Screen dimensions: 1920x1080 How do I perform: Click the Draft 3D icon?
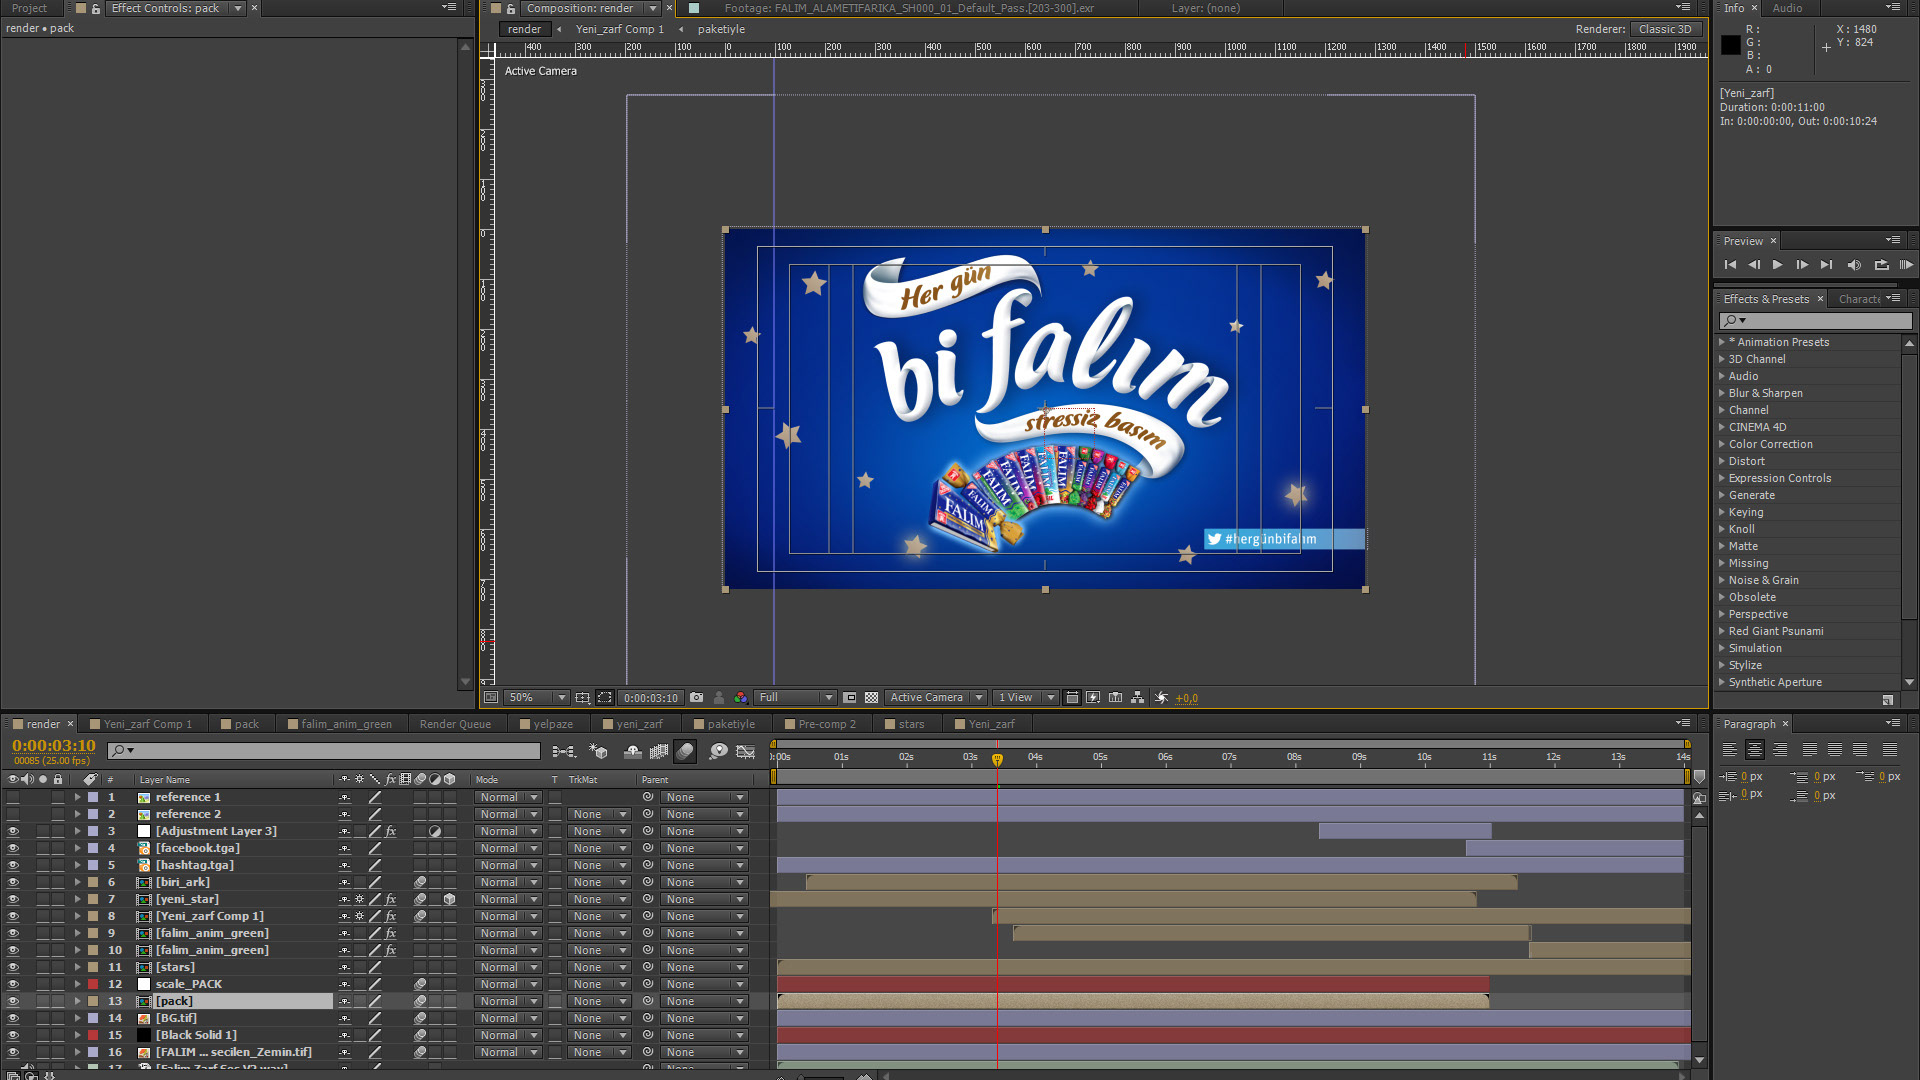point(598,751)
